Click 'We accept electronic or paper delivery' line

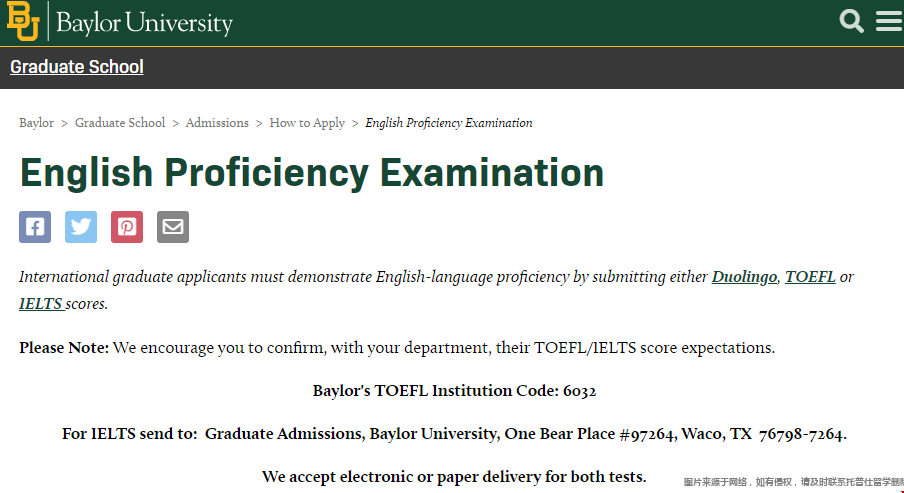454,477
